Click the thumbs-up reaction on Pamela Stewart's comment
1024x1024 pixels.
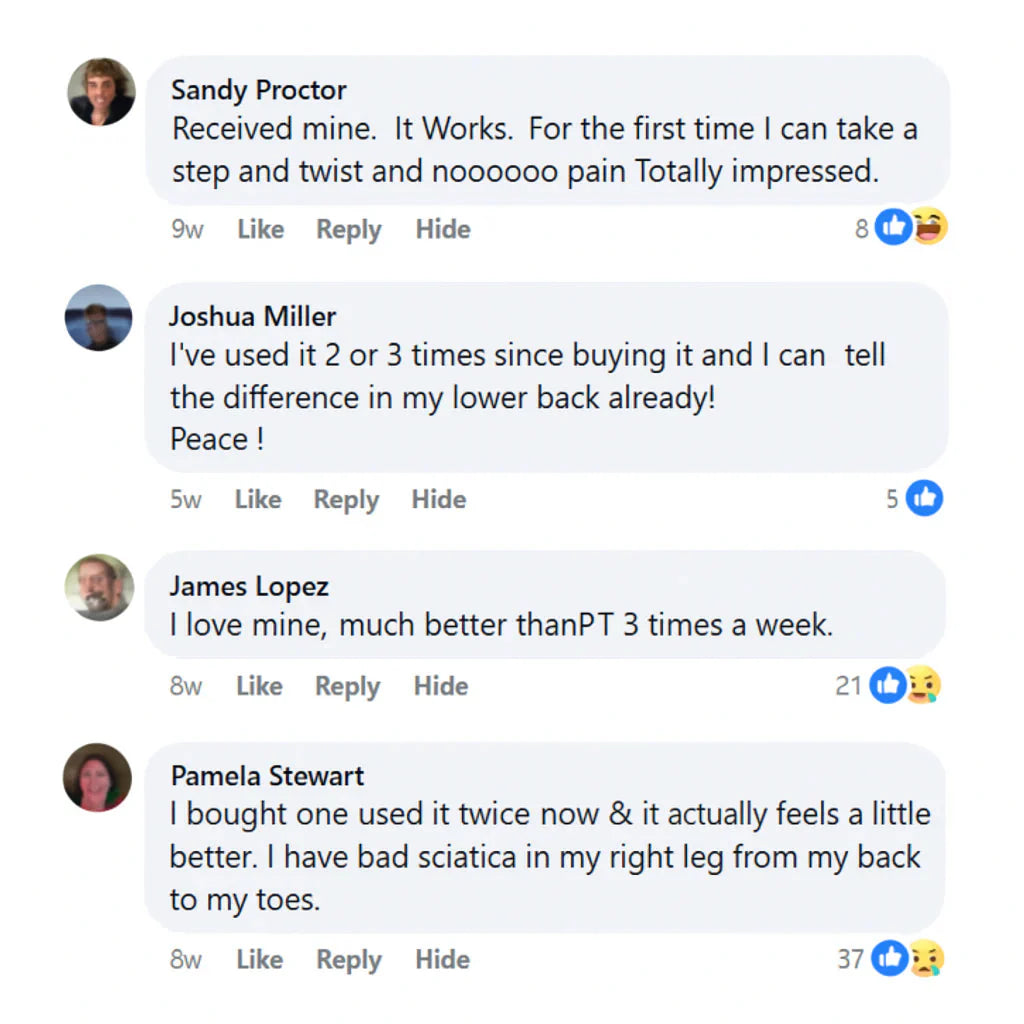(889, 959)
